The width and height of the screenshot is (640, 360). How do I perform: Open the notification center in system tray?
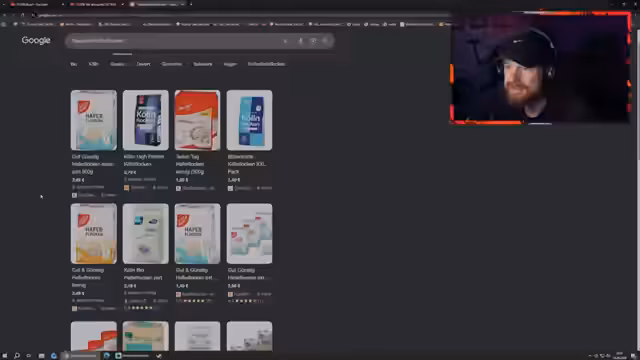(634, 356)
